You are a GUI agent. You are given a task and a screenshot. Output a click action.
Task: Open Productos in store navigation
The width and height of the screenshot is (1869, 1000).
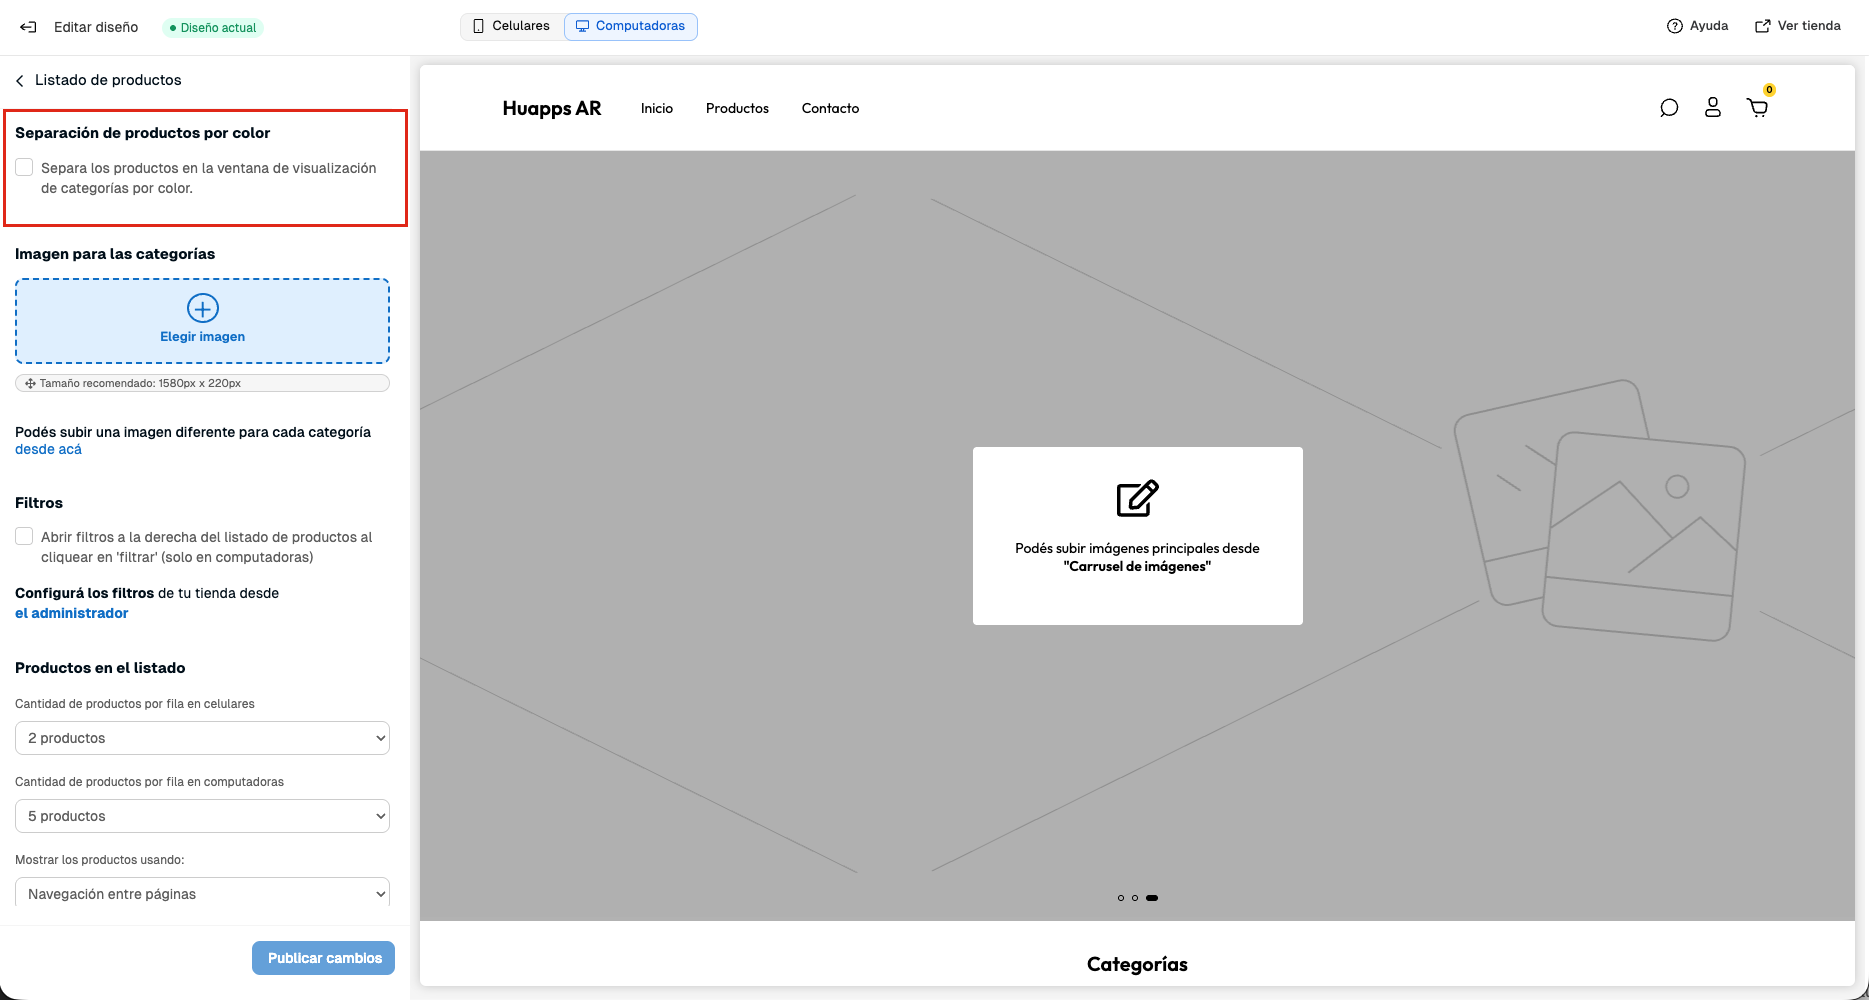pos(737,108)
